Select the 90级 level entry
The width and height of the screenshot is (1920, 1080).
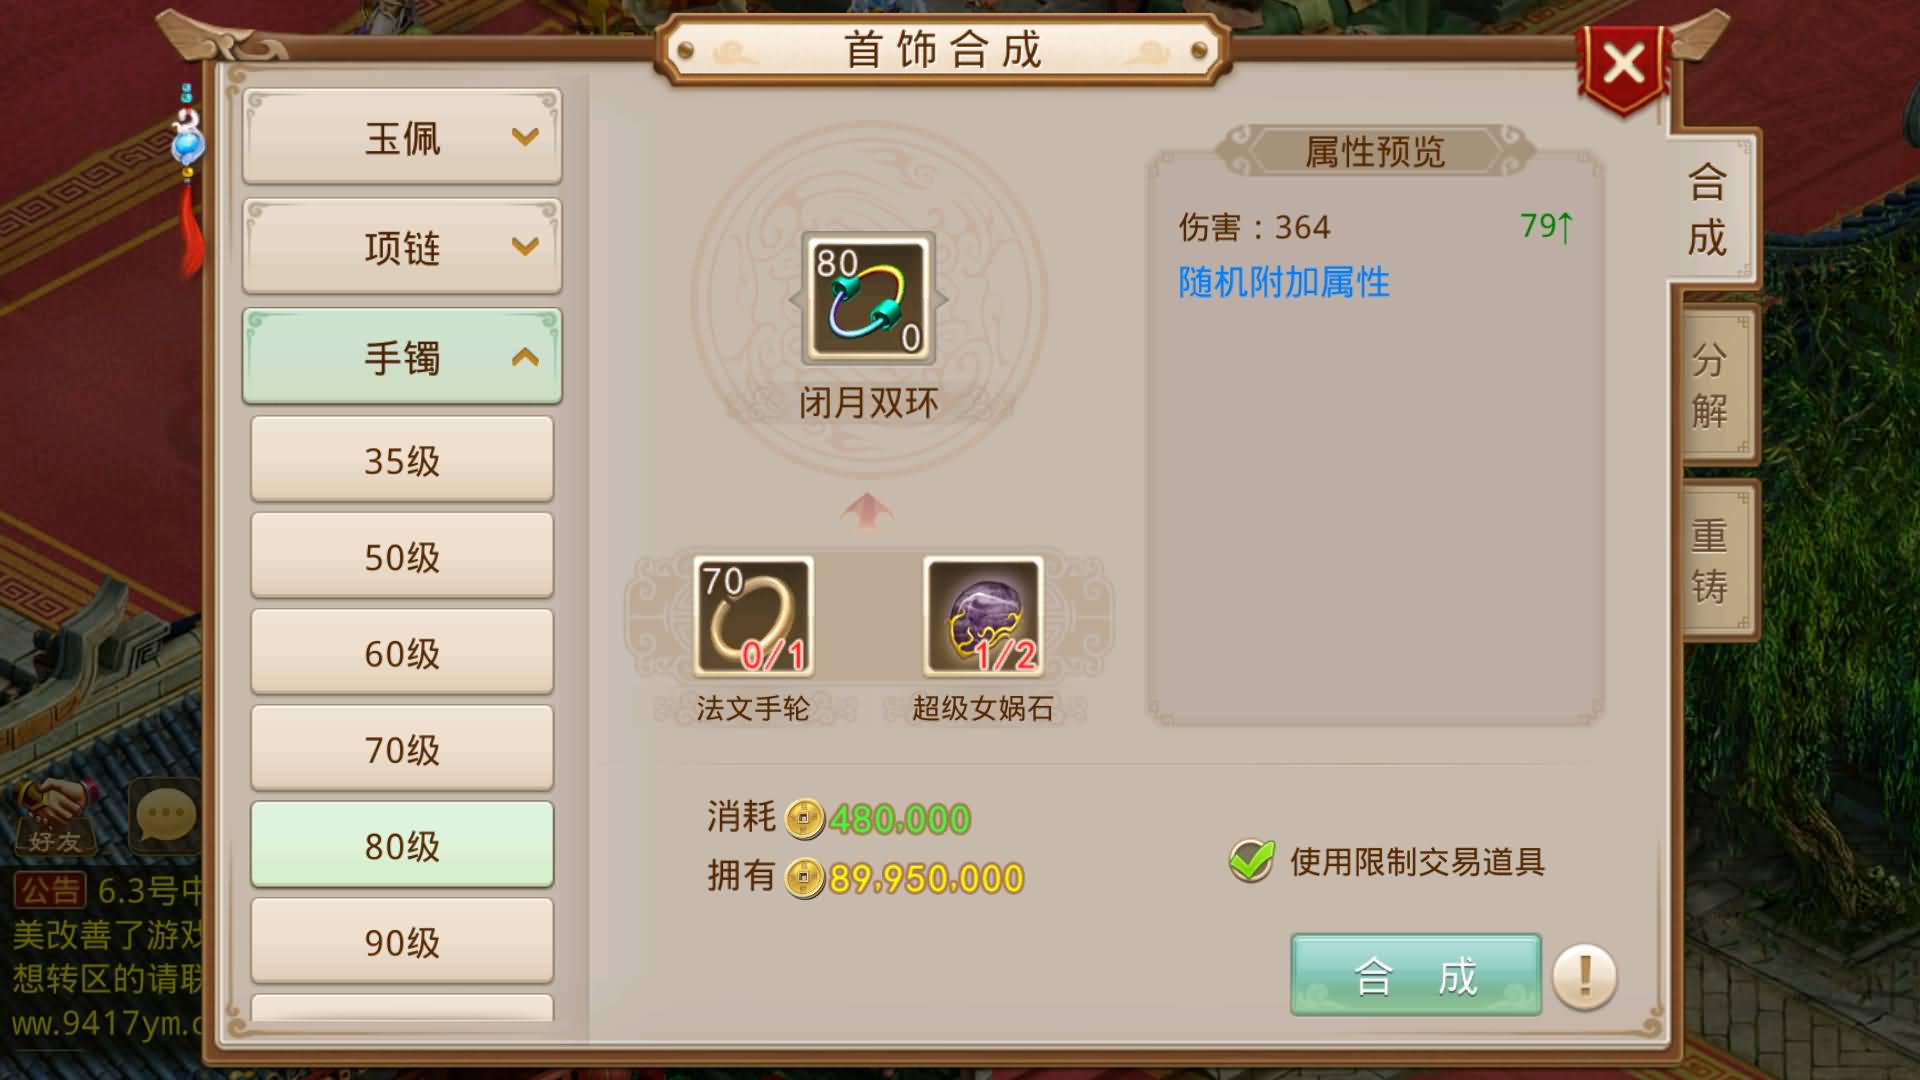point(402,941)
